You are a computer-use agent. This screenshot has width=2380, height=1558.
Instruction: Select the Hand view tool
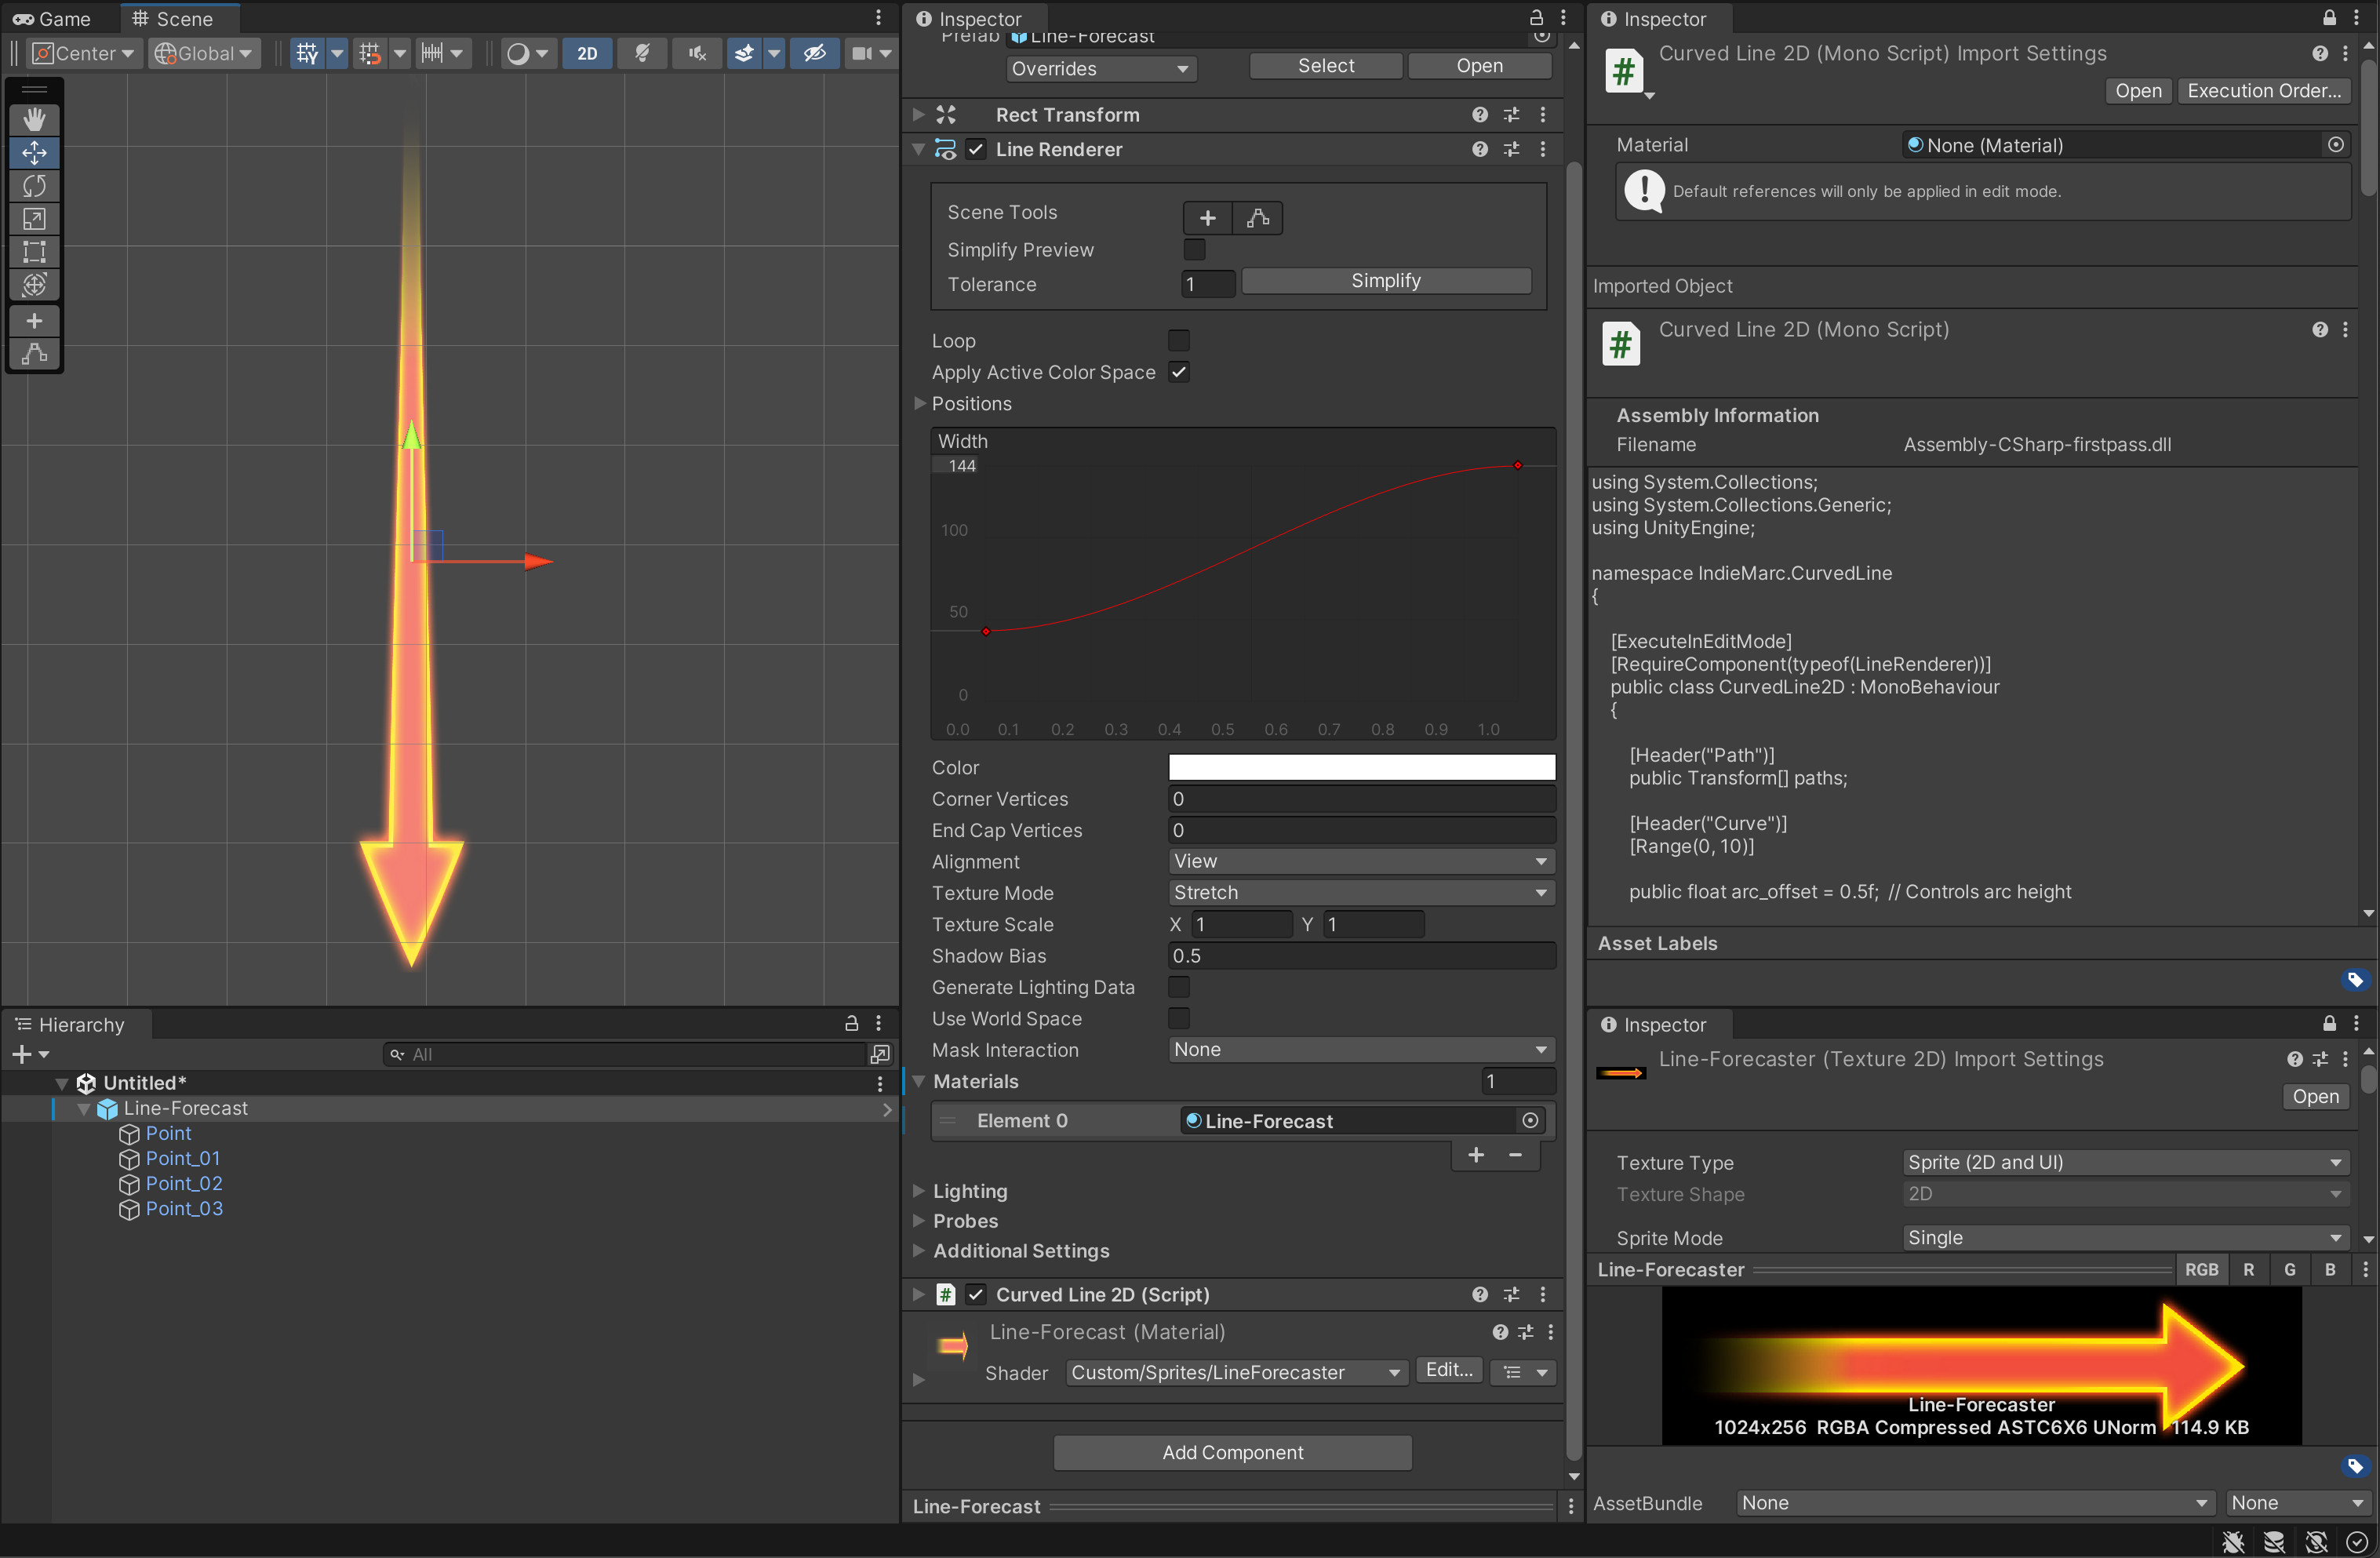(x=34, y=119)
